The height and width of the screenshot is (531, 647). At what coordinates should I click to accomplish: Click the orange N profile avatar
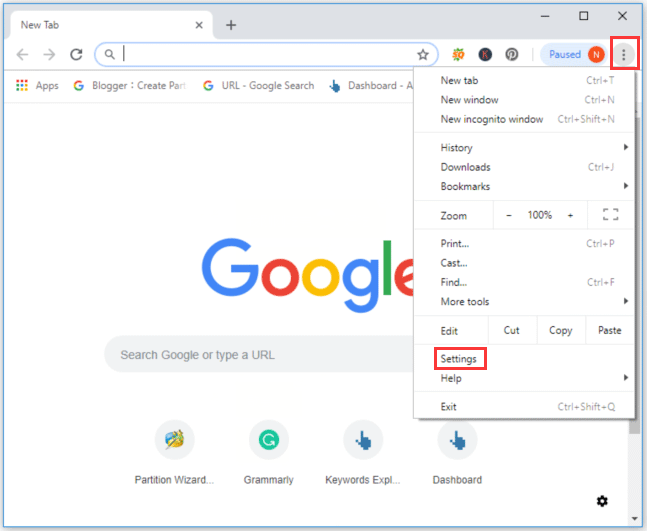click(596, 54)
